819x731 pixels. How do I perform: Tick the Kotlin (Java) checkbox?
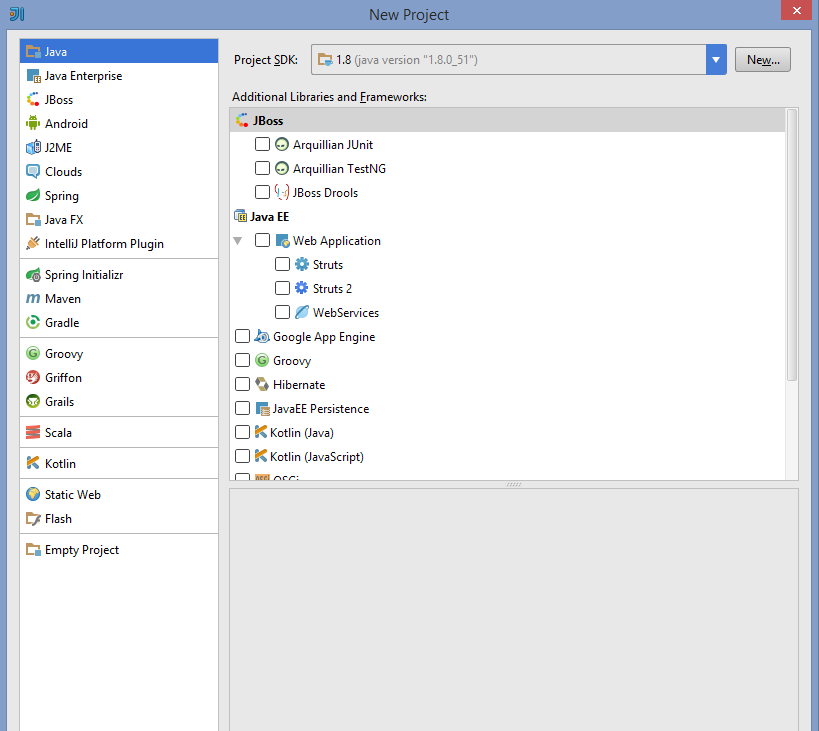coord(242,432)
